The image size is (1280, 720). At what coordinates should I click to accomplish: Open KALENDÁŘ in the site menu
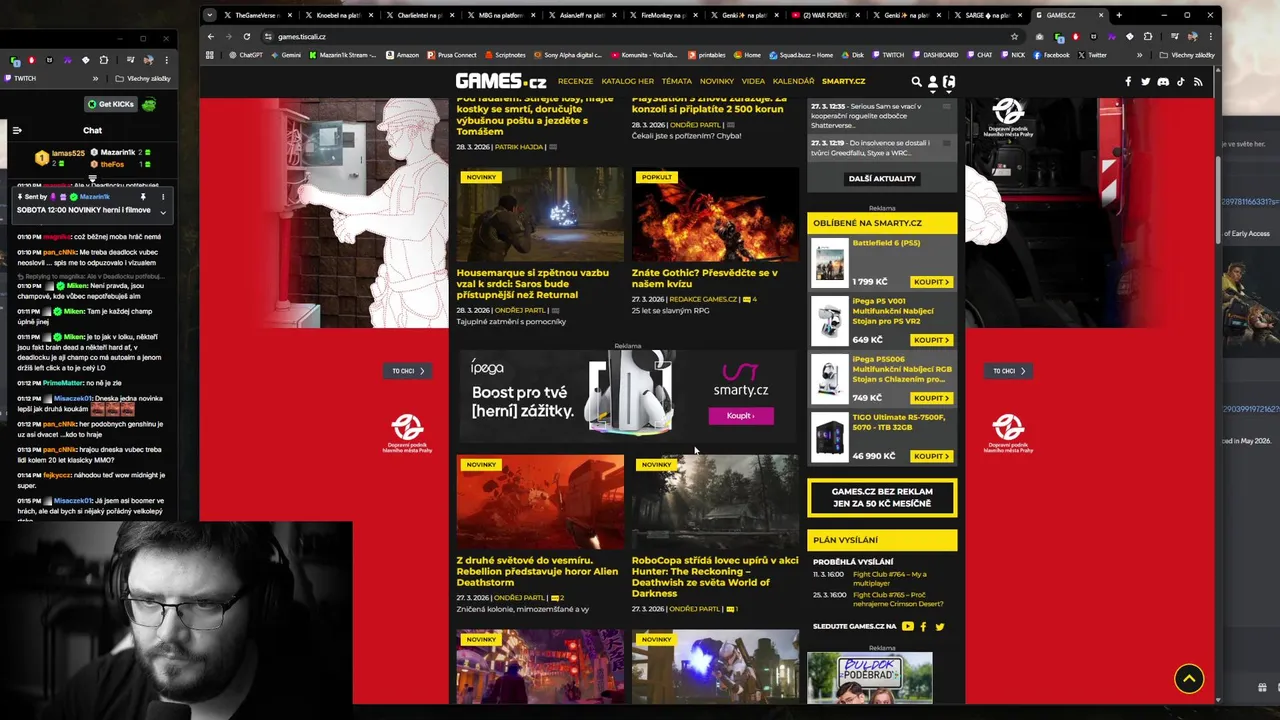[x=794, y=81]
